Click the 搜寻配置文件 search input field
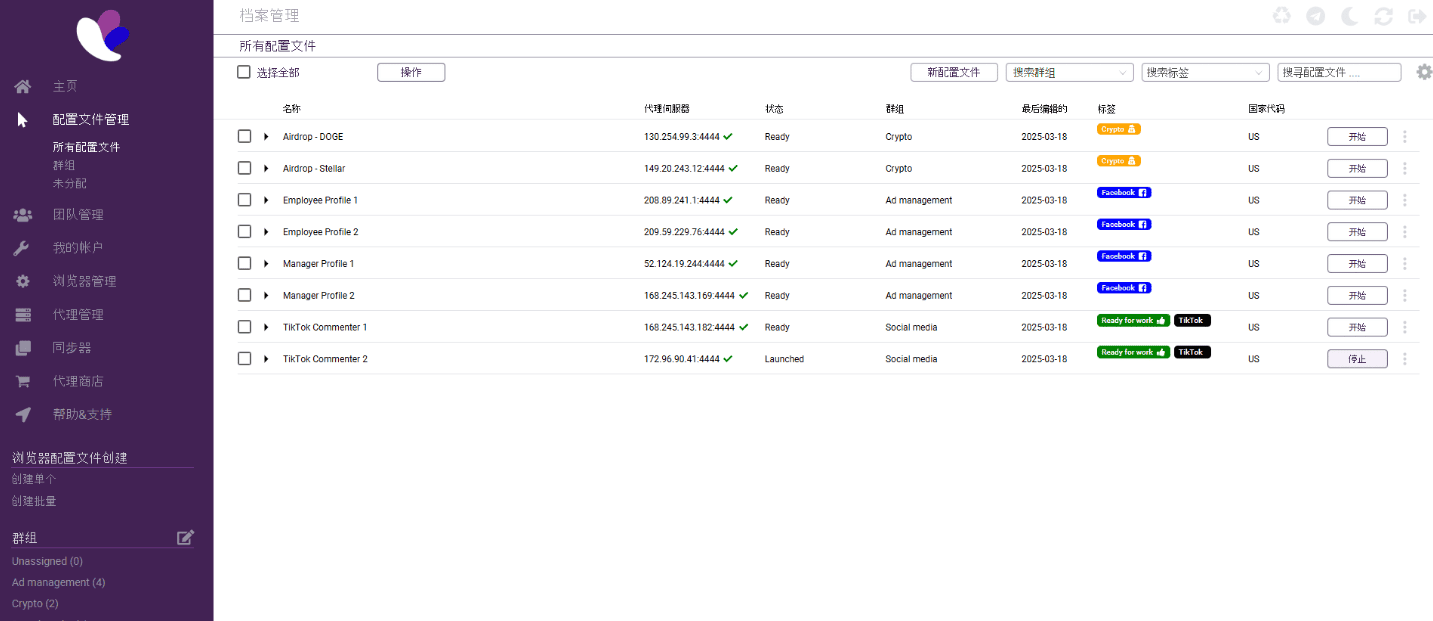Screen dimensions: 1433x621 pos(1339,73)
